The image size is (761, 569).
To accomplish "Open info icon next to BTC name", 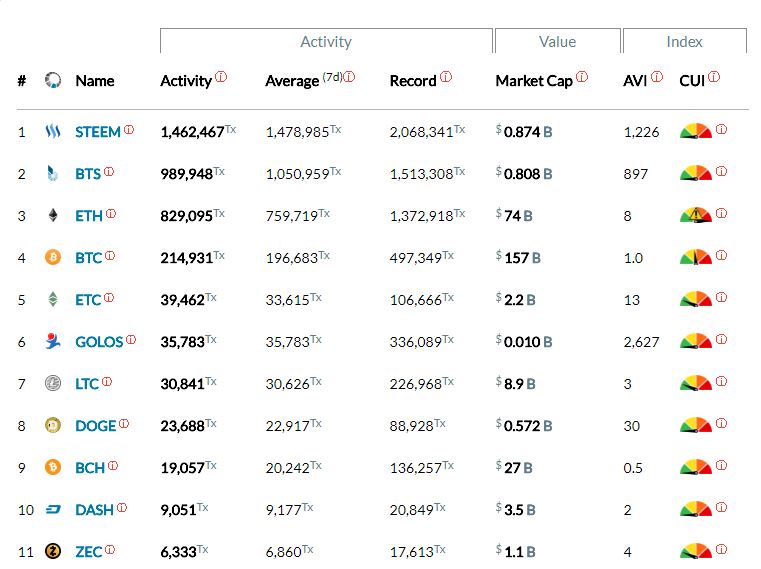I will pos(110,255).
